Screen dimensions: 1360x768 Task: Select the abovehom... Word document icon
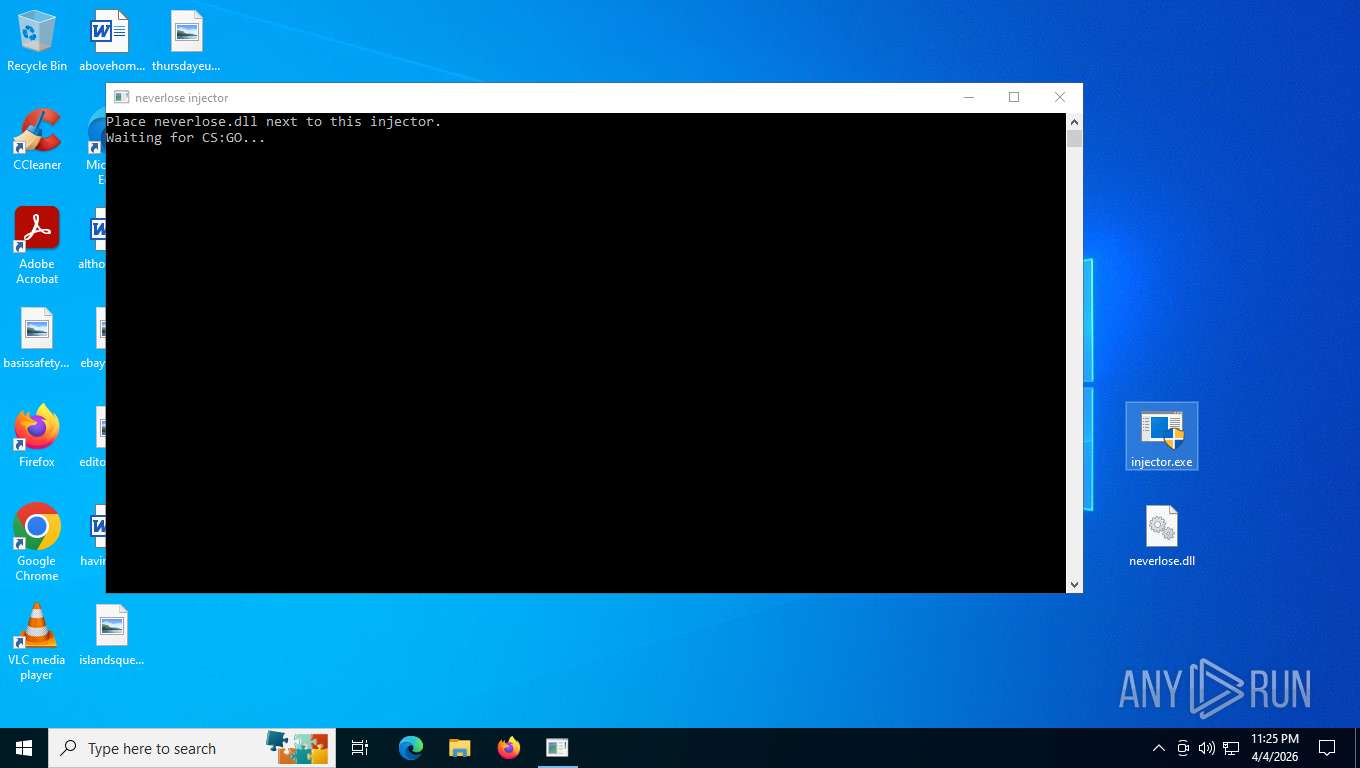111,41
